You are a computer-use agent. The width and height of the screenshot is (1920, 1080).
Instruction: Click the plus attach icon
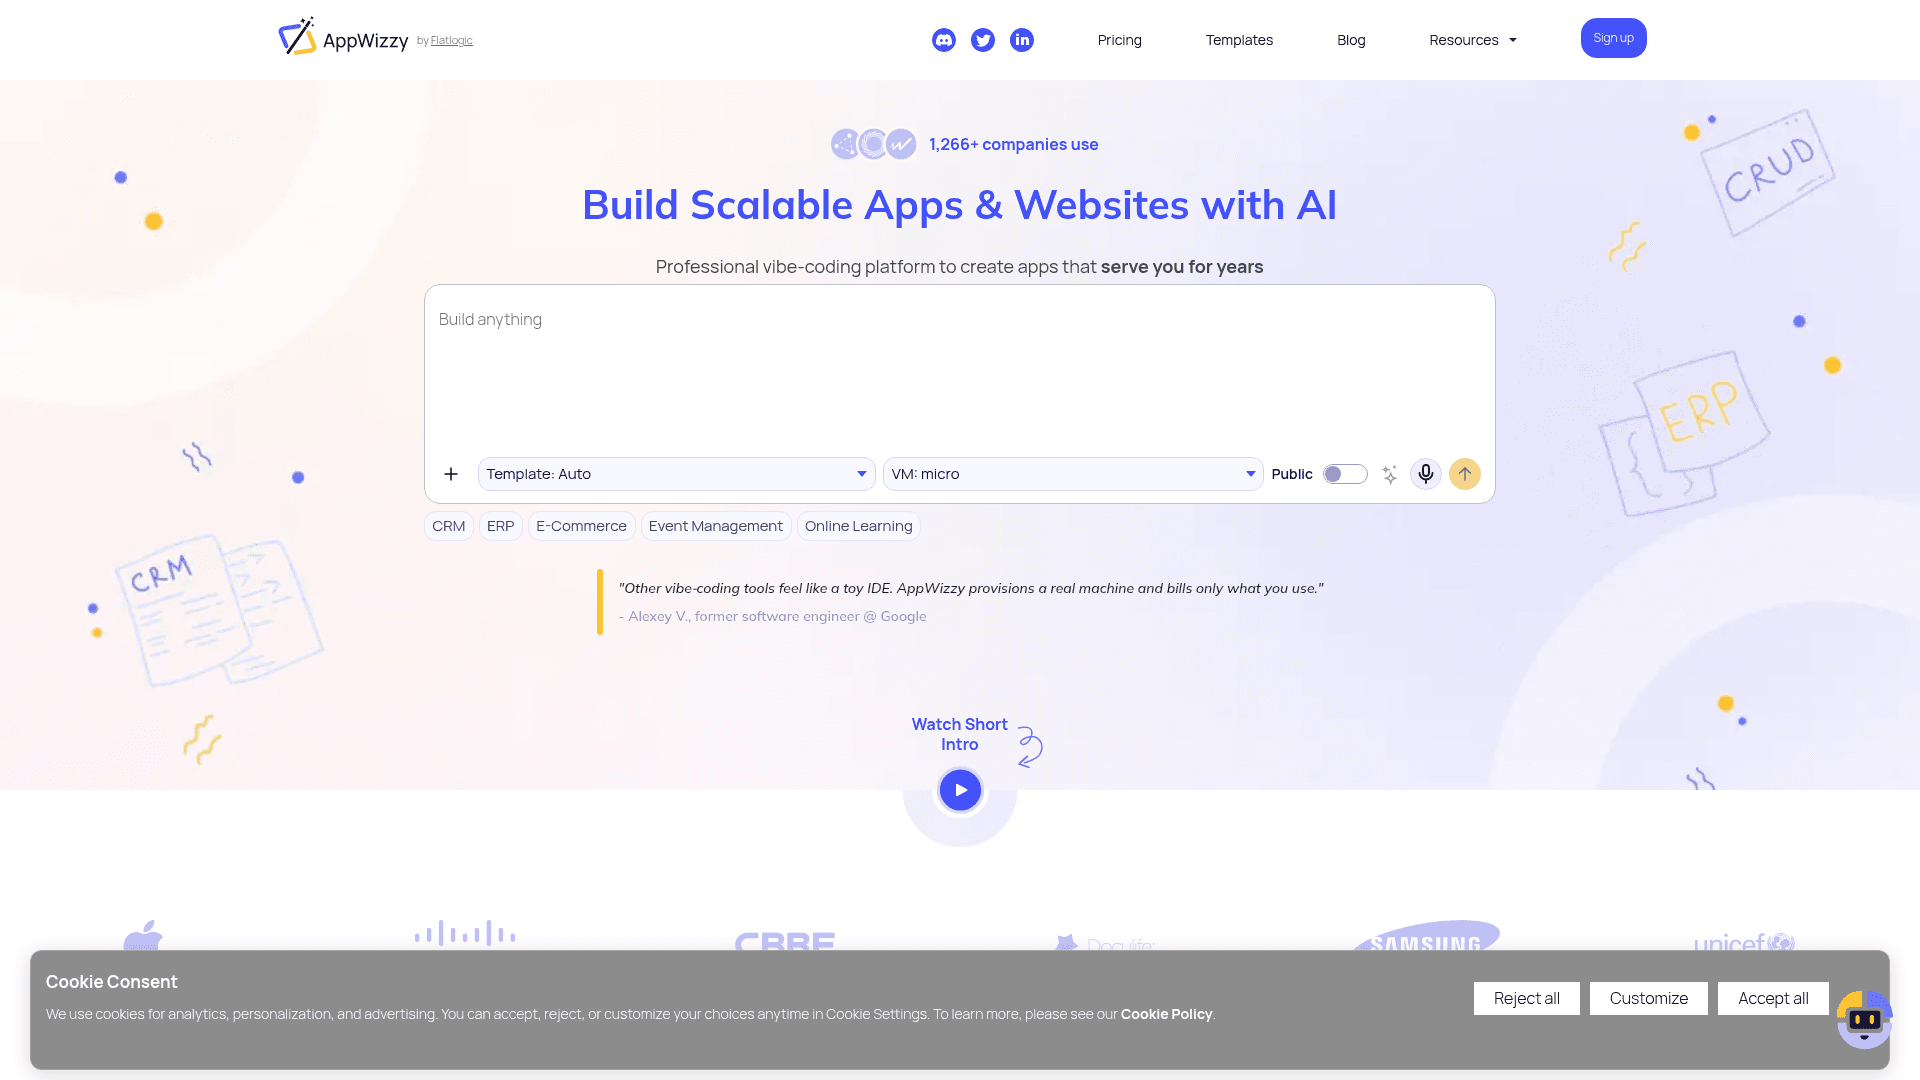click(x=451, y=474)
